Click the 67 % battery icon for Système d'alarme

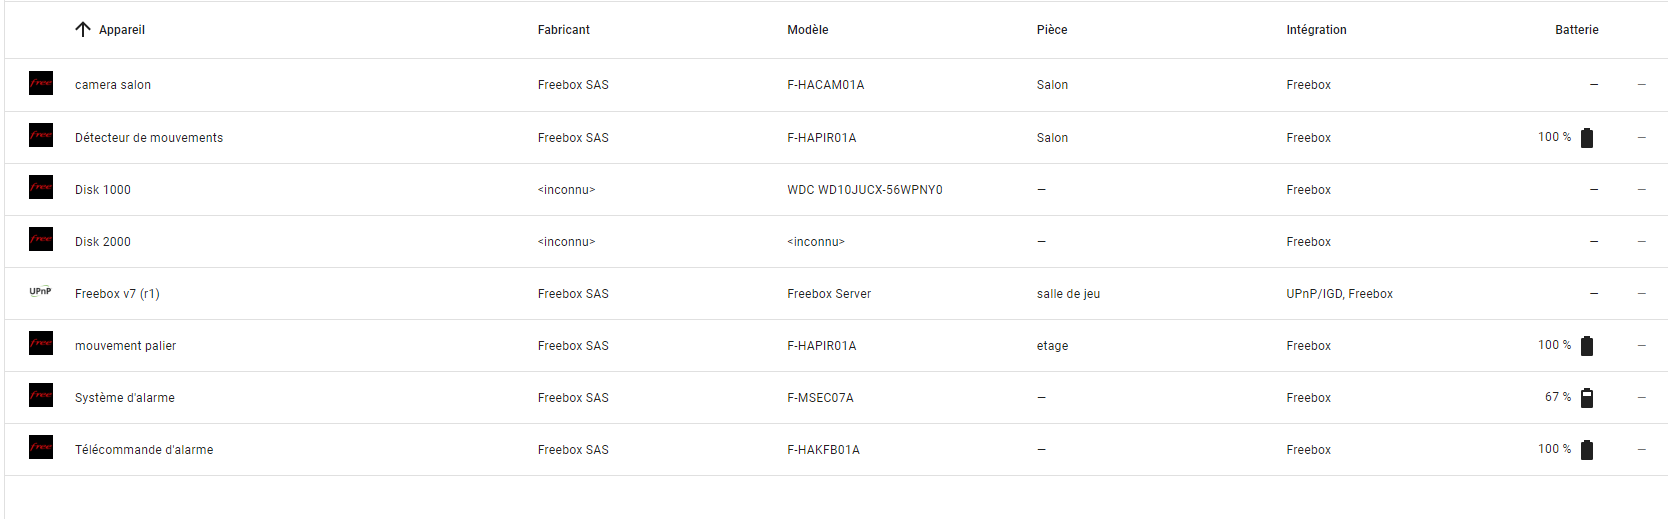click(1587, 397)
